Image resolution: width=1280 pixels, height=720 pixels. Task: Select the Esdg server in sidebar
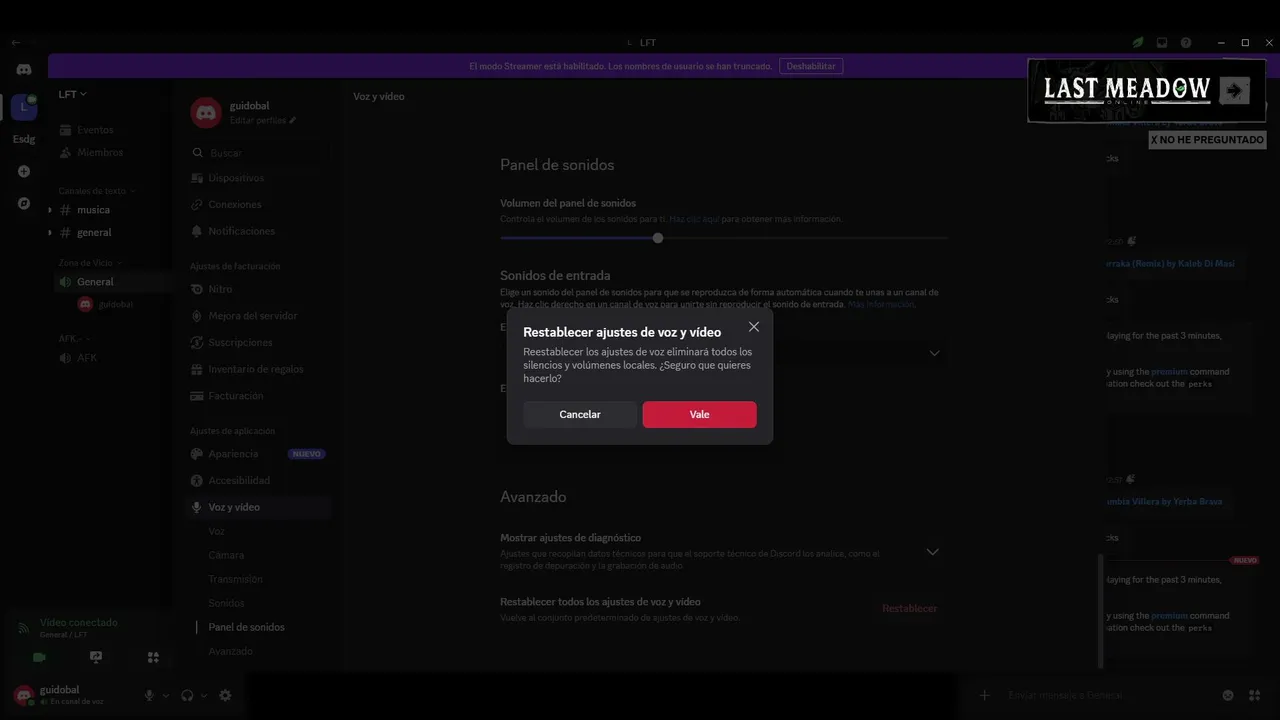click(x=24, y=139)
